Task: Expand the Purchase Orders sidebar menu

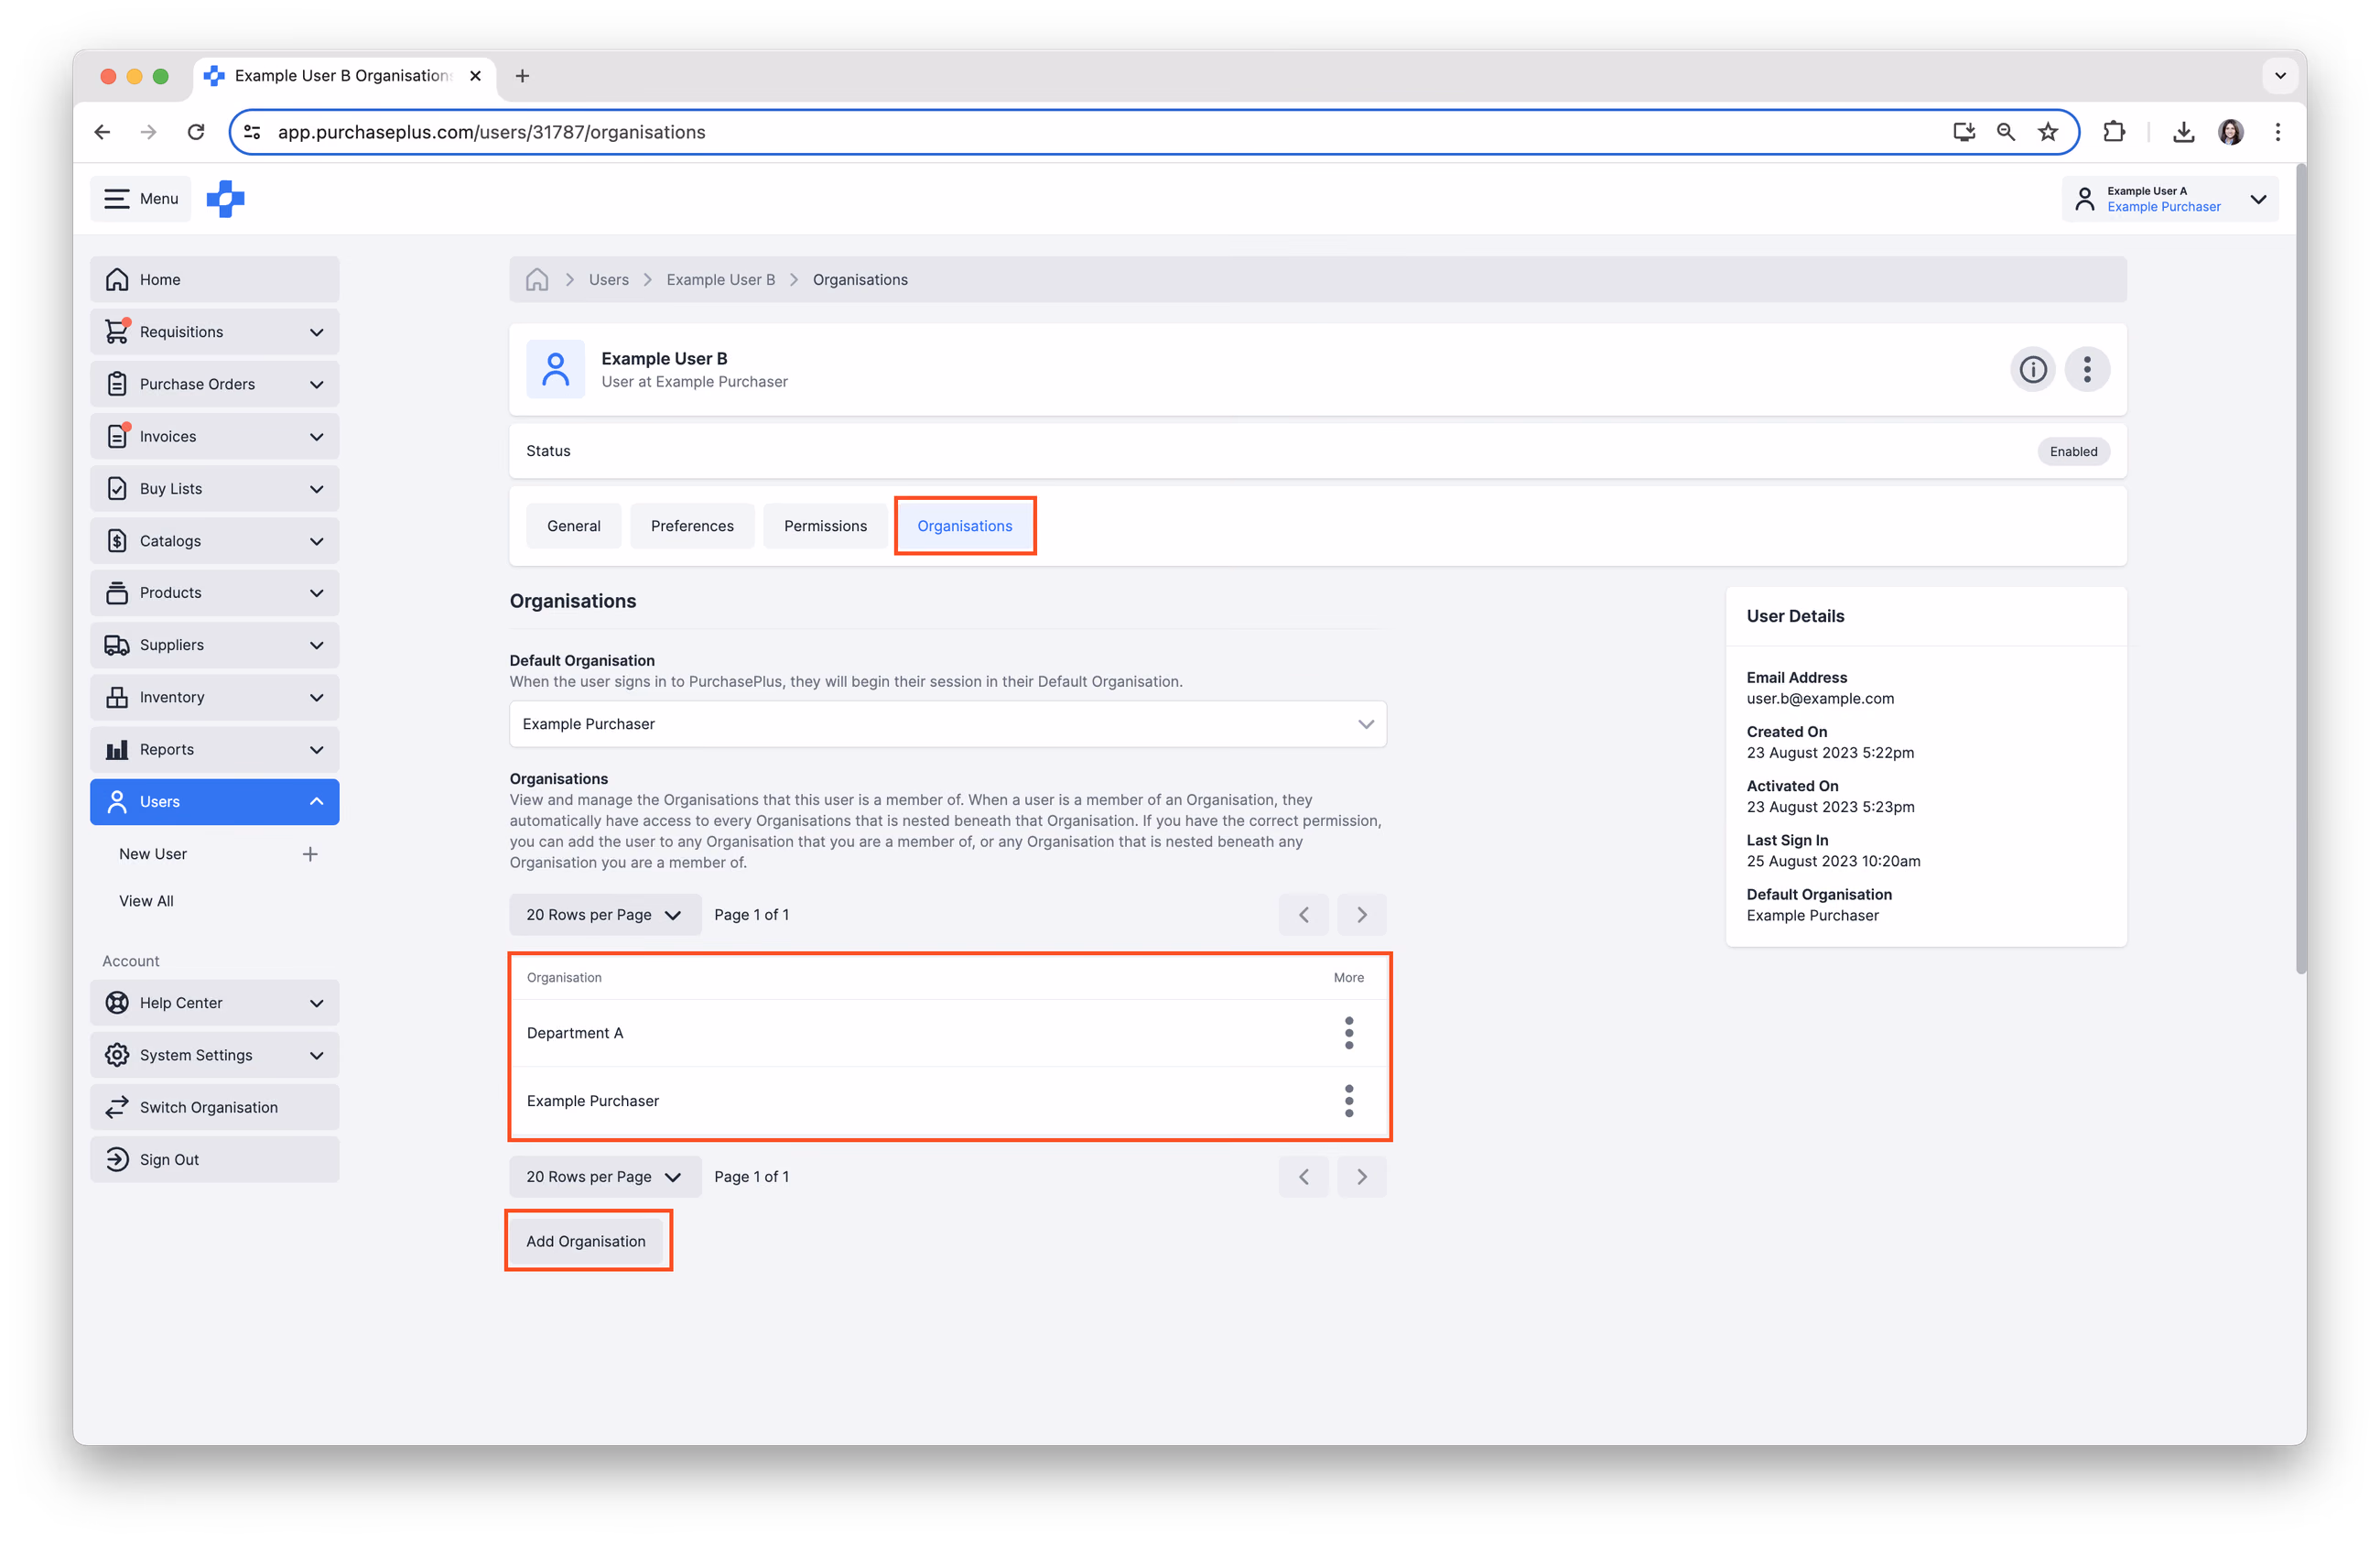Action: click(x=215, y=384)
